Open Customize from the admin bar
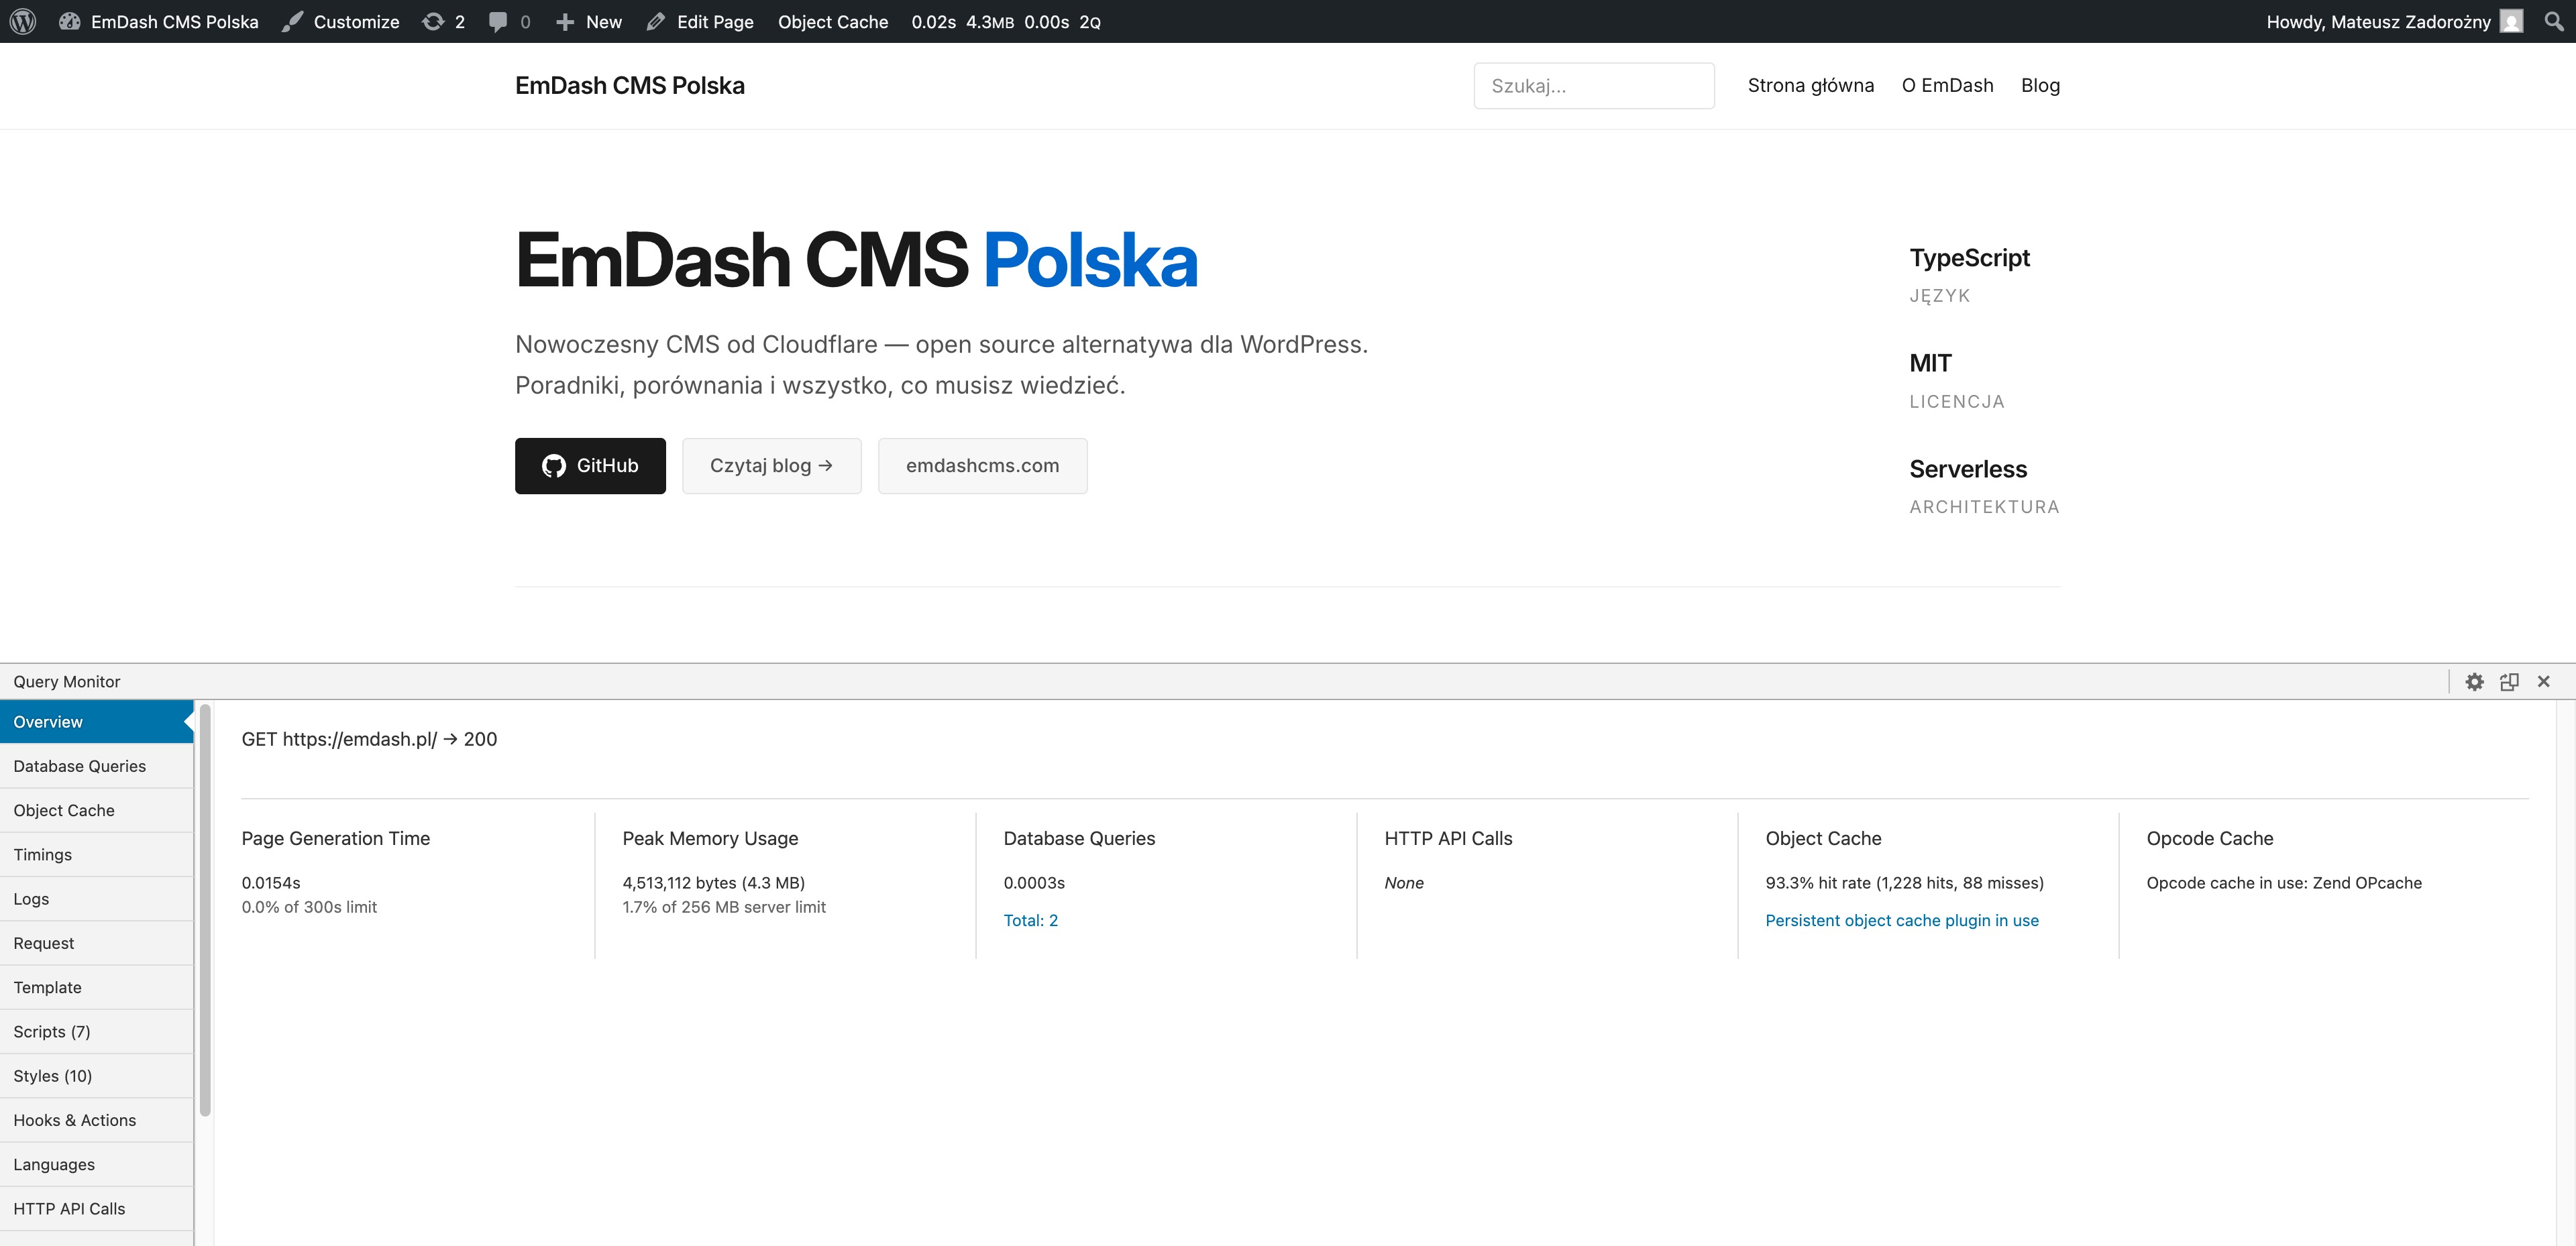This screenshot has width=2576, height=1246. tap(340, 21)
